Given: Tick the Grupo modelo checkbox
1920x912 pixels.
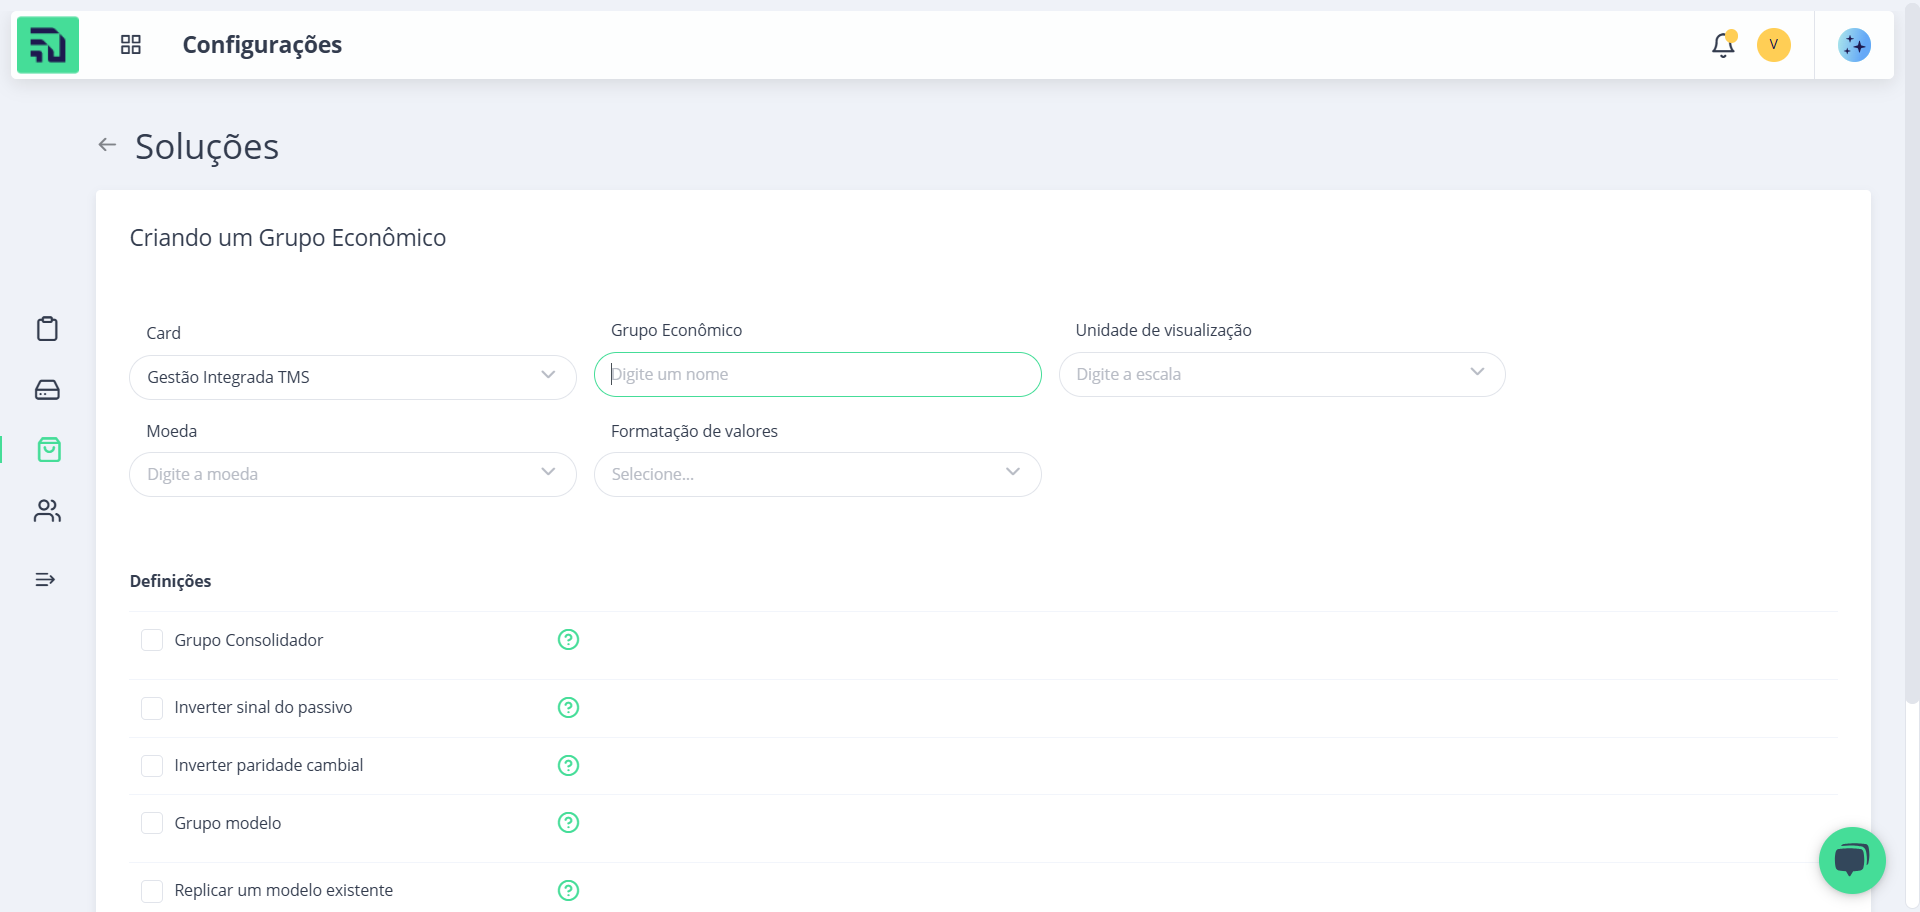Looking at the screenshot, I should pos(152,823).
